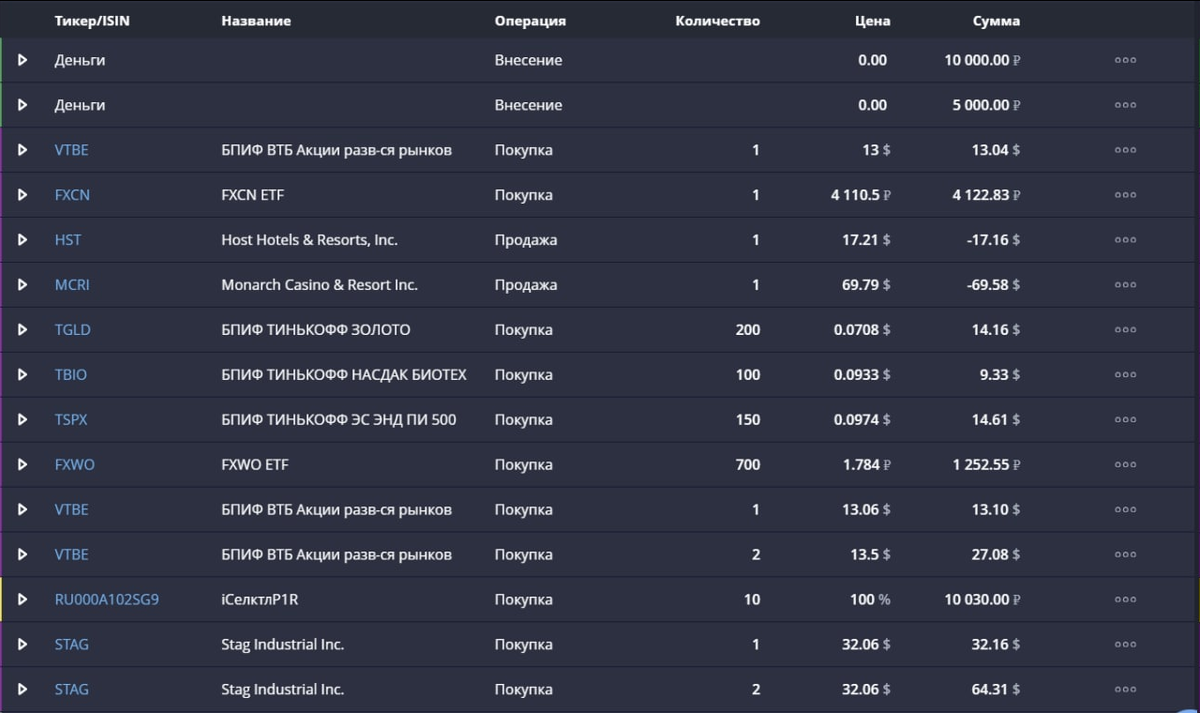Select the name iСелктлP1R
Viewport: 1200px width, 713px height.
point(260,600)
